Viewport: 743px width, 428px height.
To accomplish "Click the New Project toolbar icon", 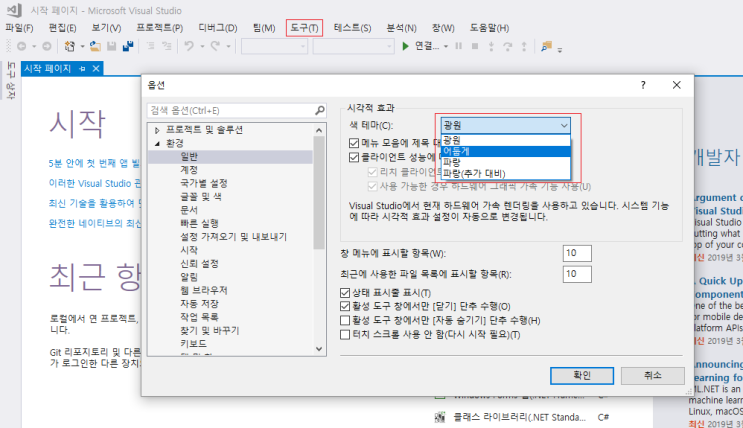I will (70, 46).
